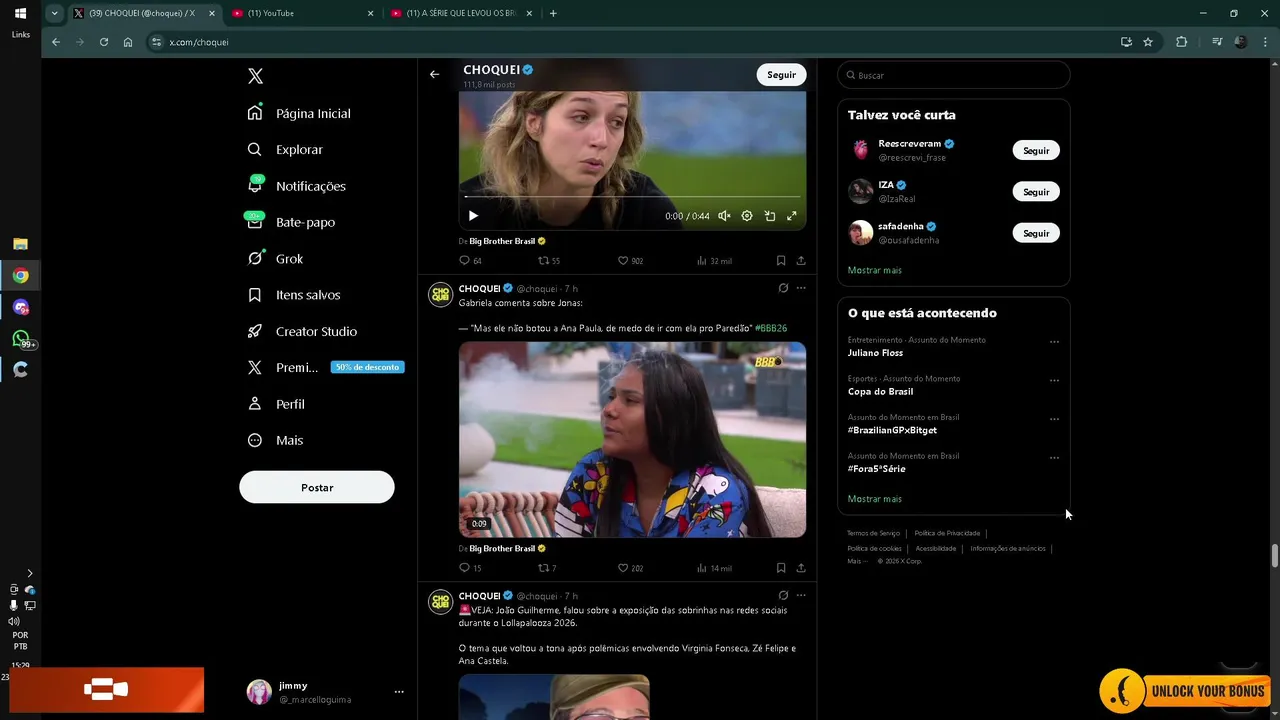Open Notificações in sidebar
1280x720 pixels.
[296, 186]
